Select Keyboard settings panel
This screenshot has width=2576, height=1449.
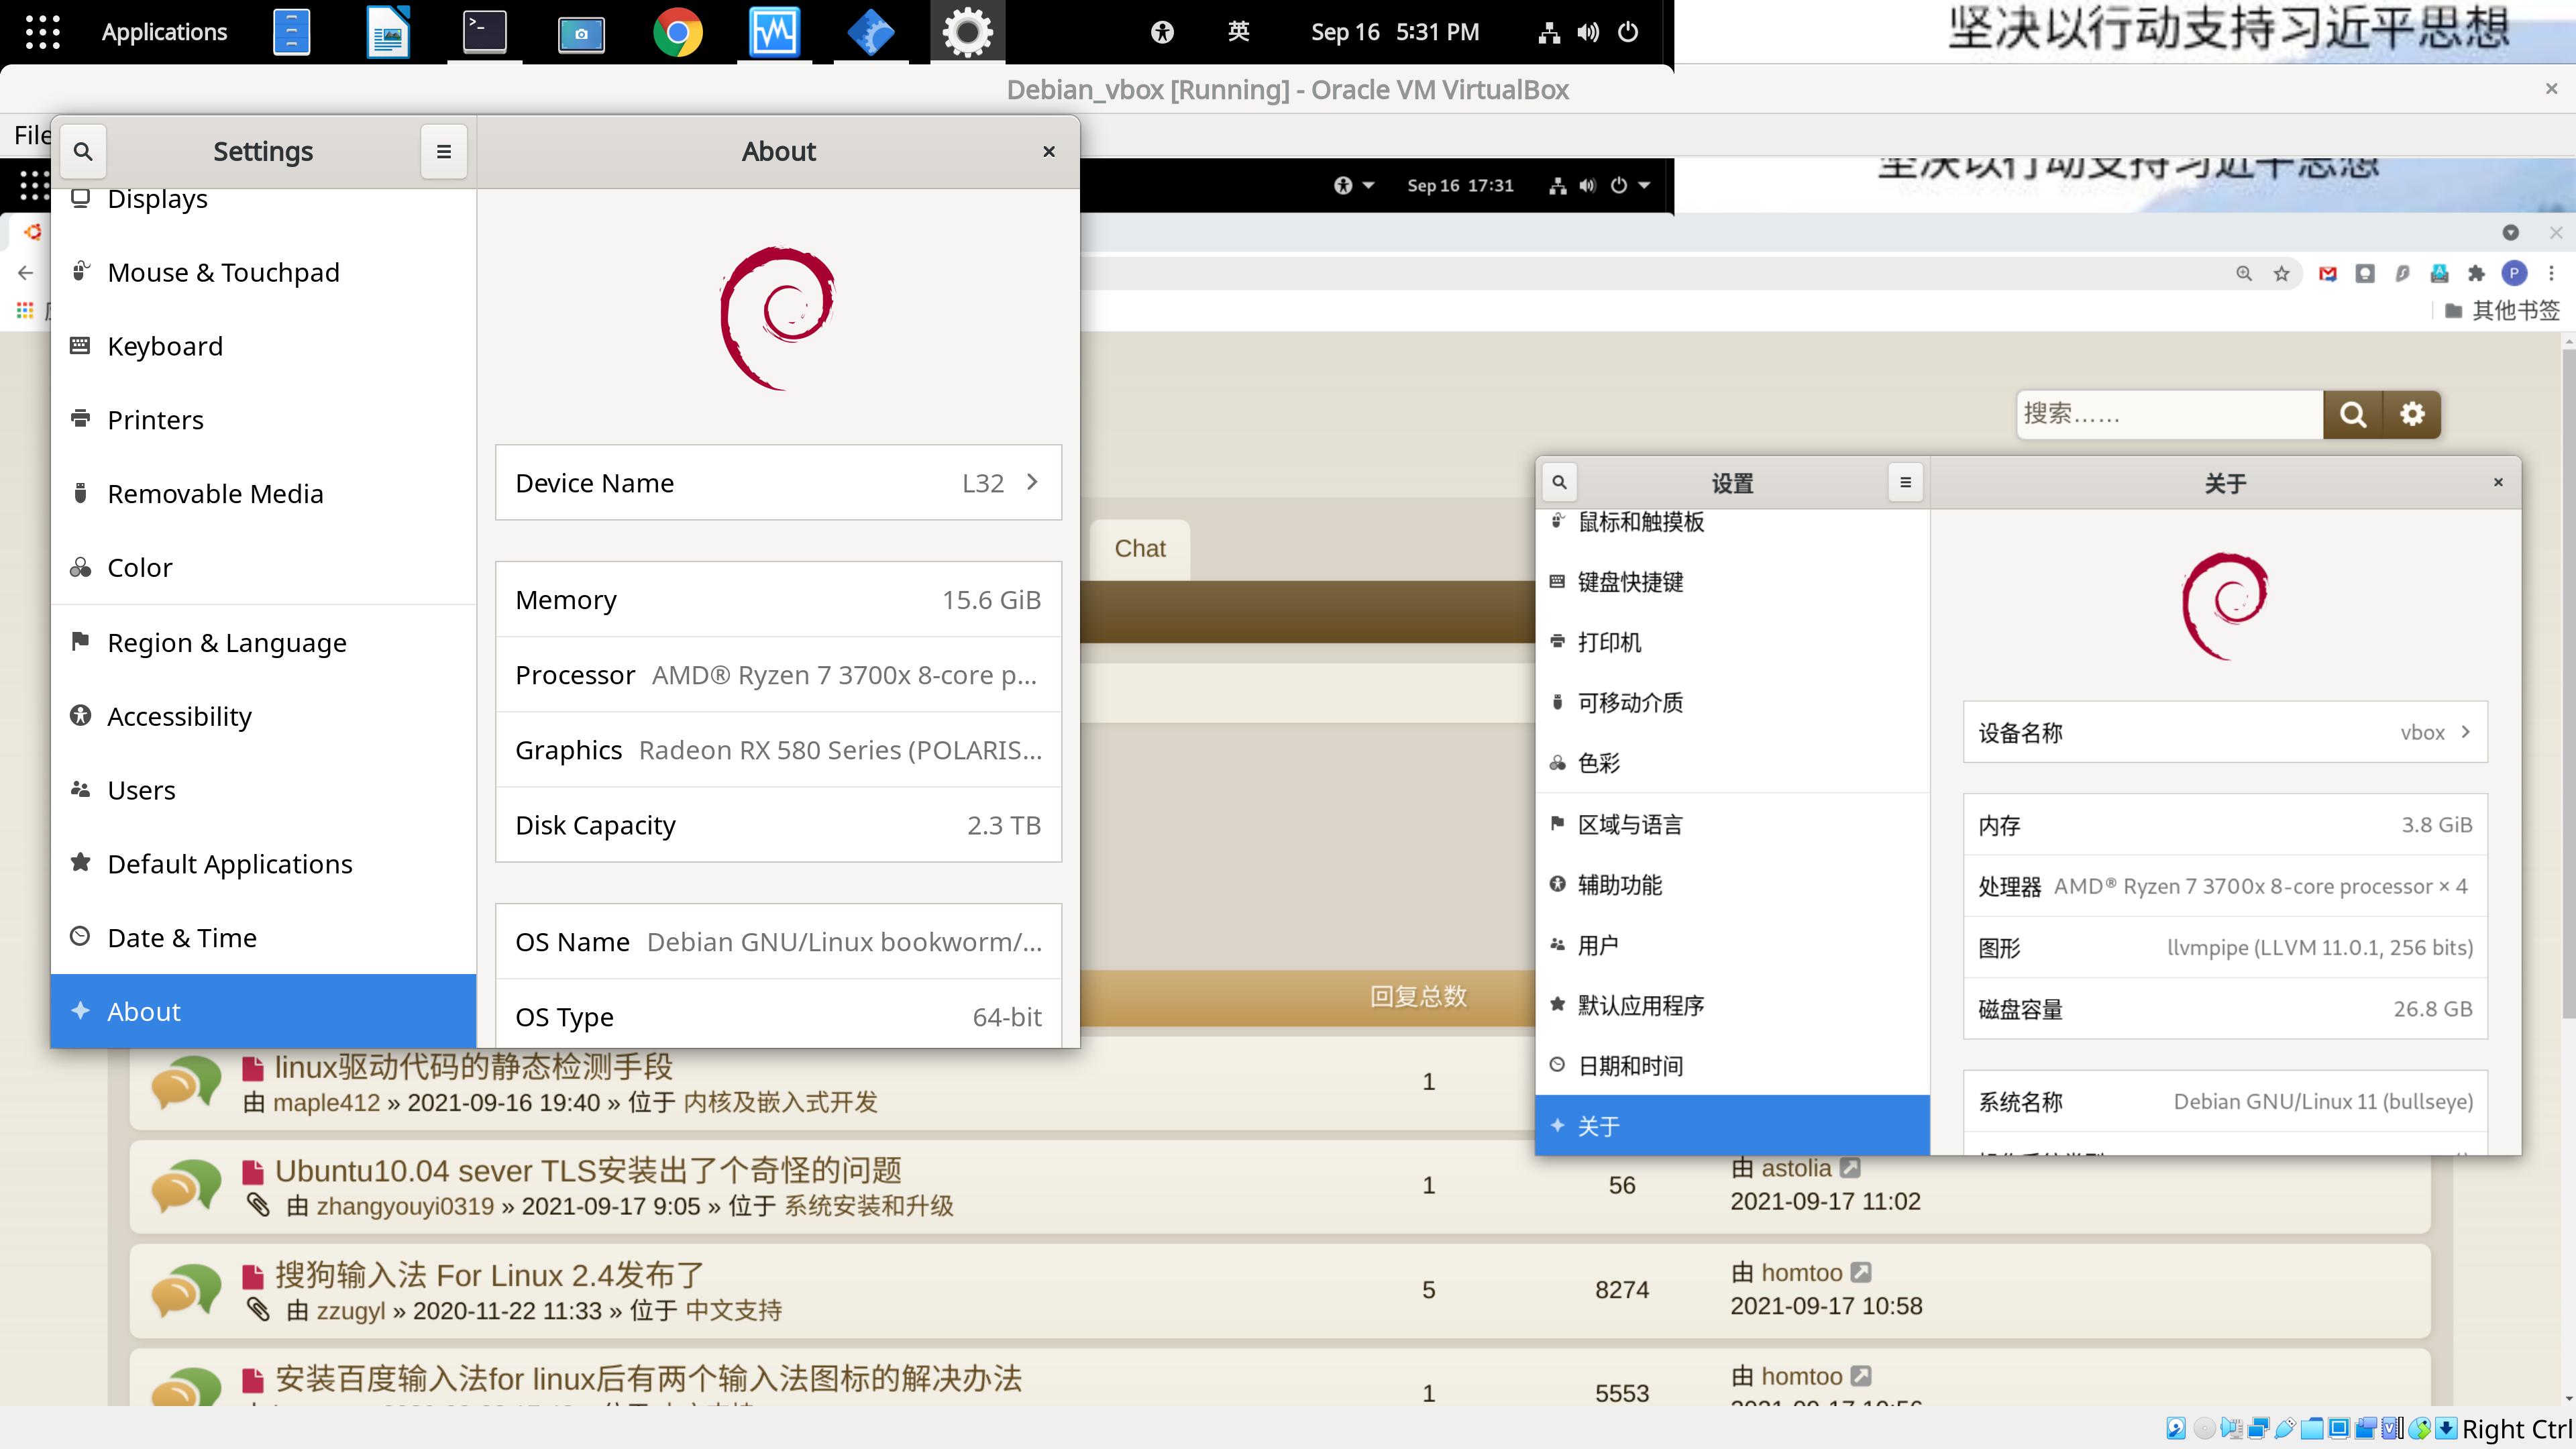coord(263,346)
